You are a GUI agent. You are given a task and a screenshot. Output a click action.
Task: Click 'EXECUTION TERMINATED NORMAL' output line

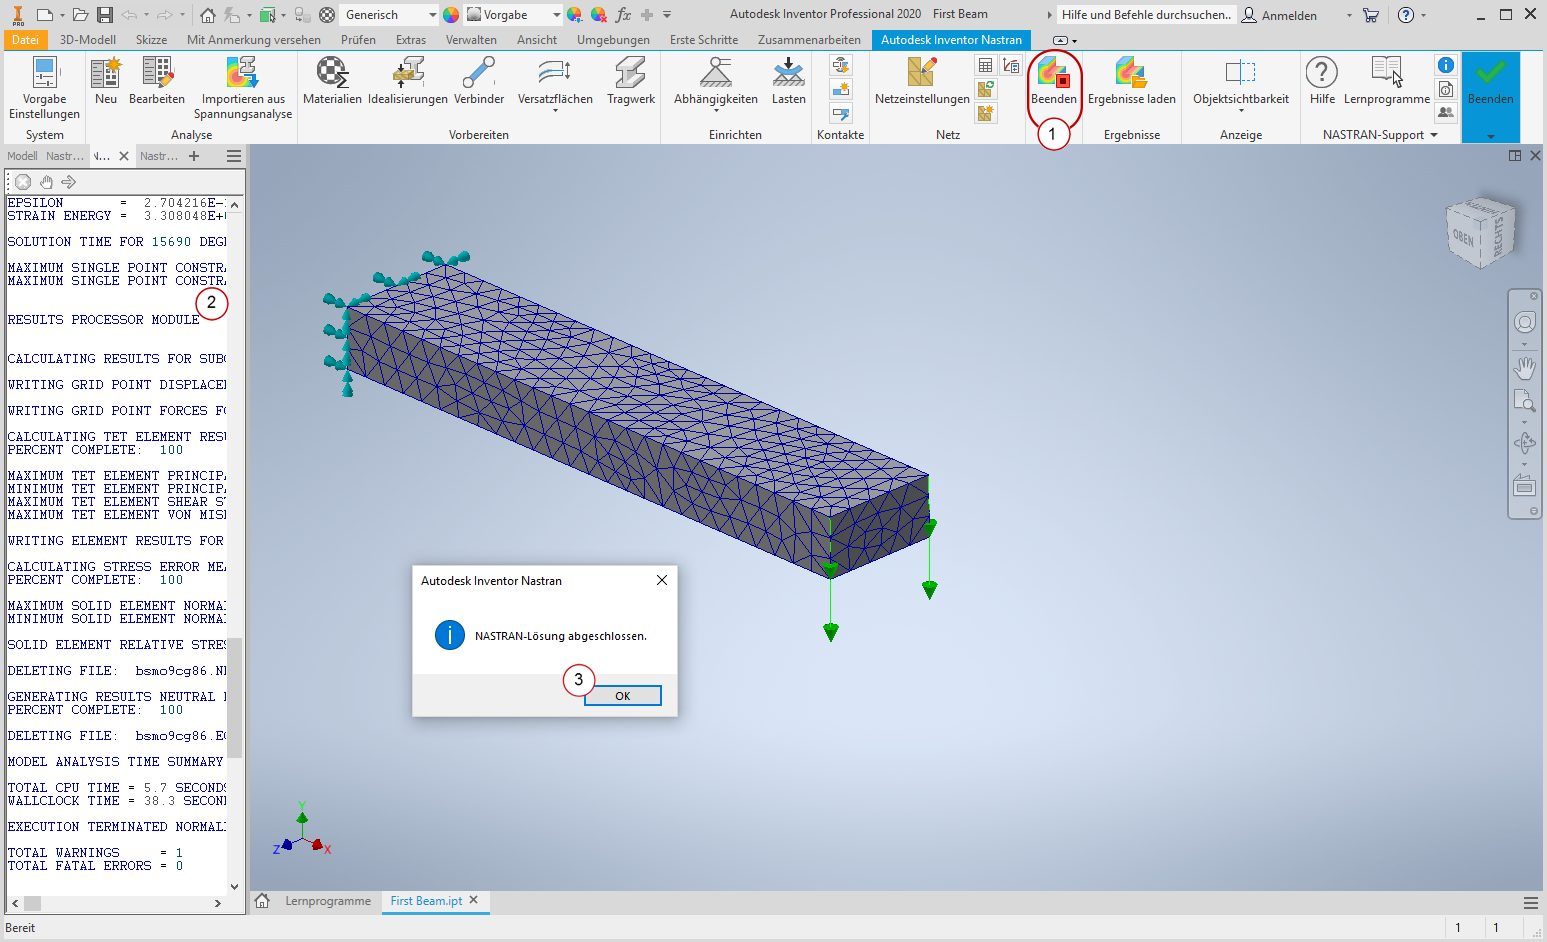(117, 827)
